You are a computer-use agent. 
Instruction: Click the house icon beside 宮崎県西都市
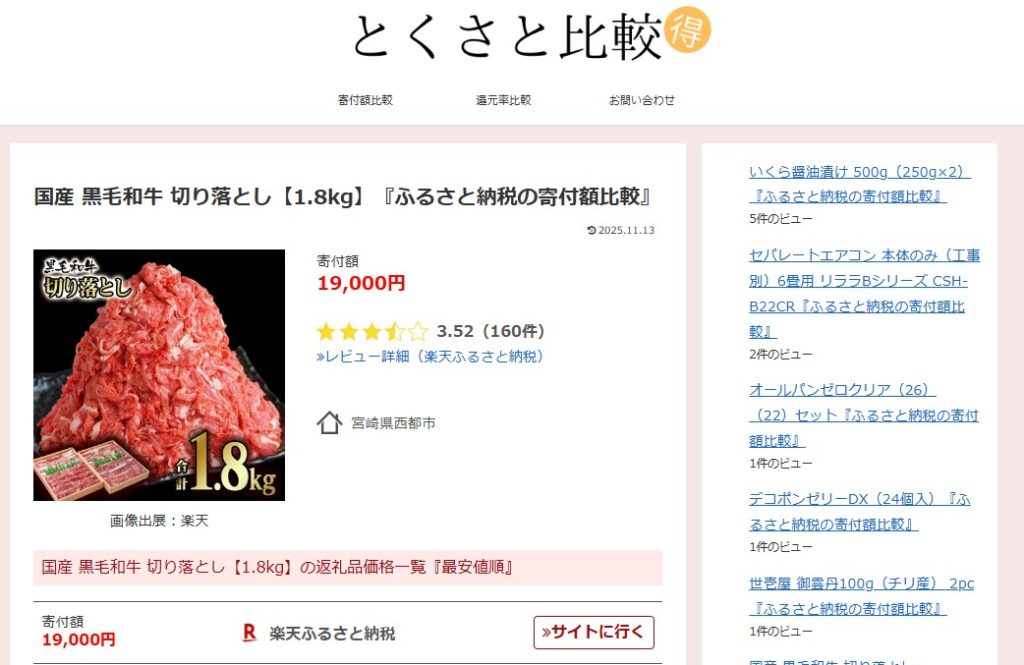329,423
